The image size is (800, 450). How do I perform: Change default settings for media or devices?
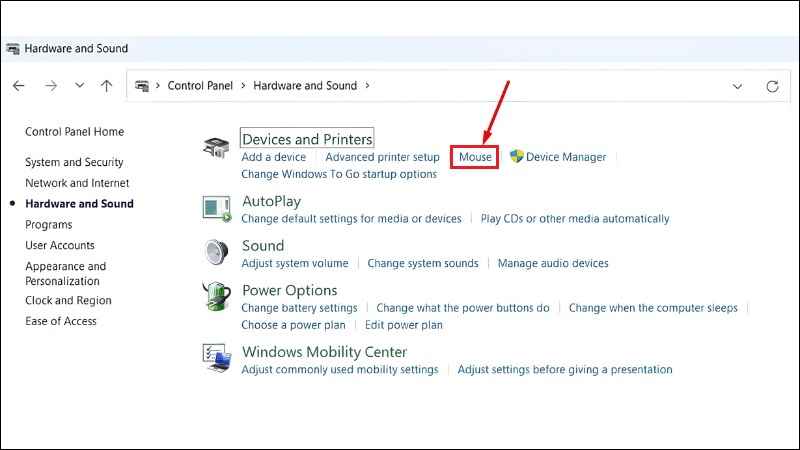(x=351, y=219)
